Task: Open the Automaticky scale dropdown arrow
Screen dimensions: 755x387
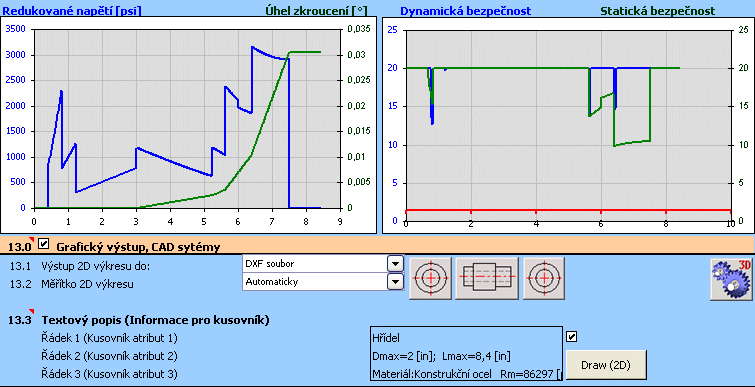Action: [395, 282]
